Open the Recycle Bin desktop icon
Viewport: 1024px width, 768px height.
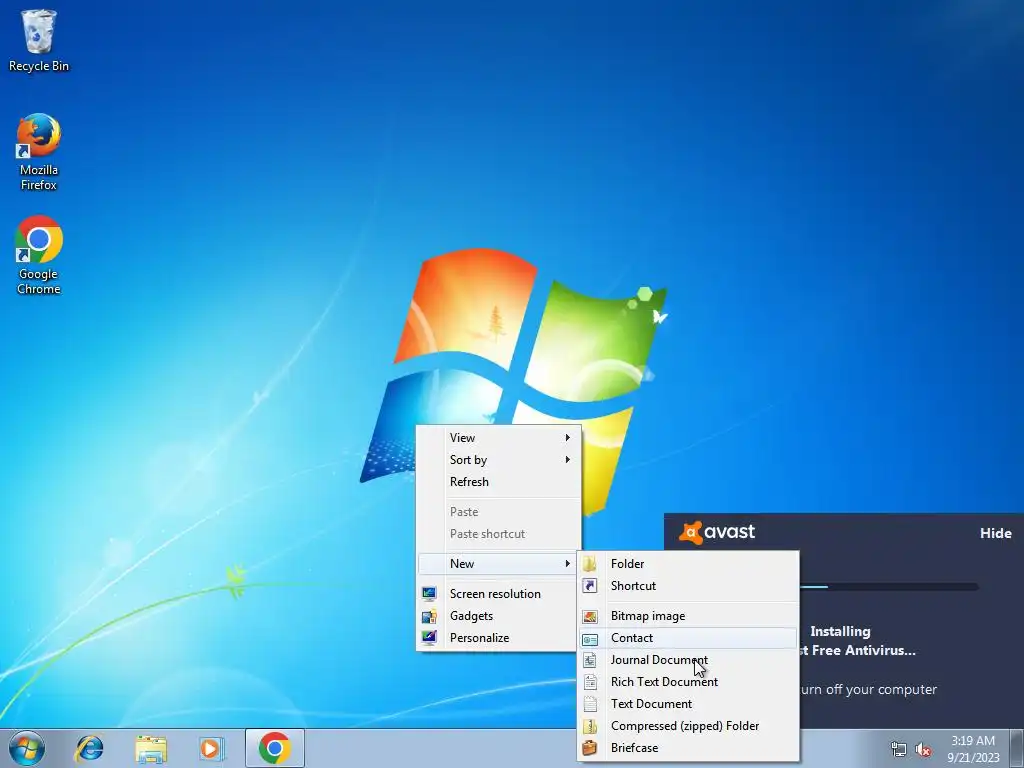tap(39, 40)
